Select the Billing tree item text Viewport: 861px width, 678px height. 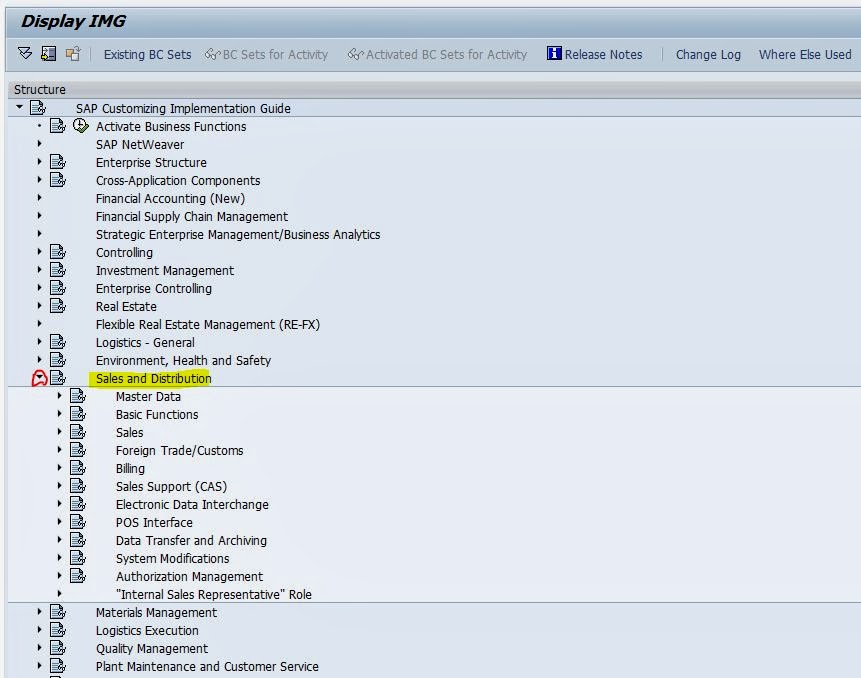pyautogui.click(x=130, y=468)
